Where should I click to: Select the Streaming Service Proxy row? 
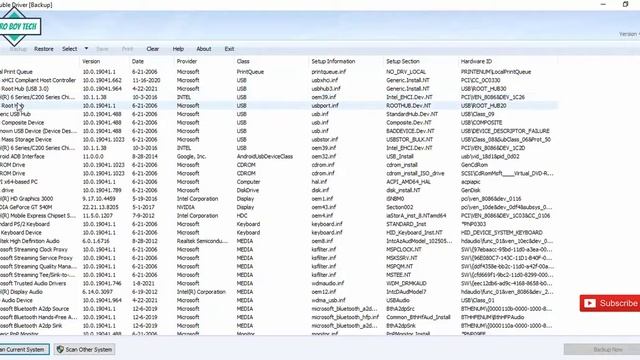pos(279,258)
